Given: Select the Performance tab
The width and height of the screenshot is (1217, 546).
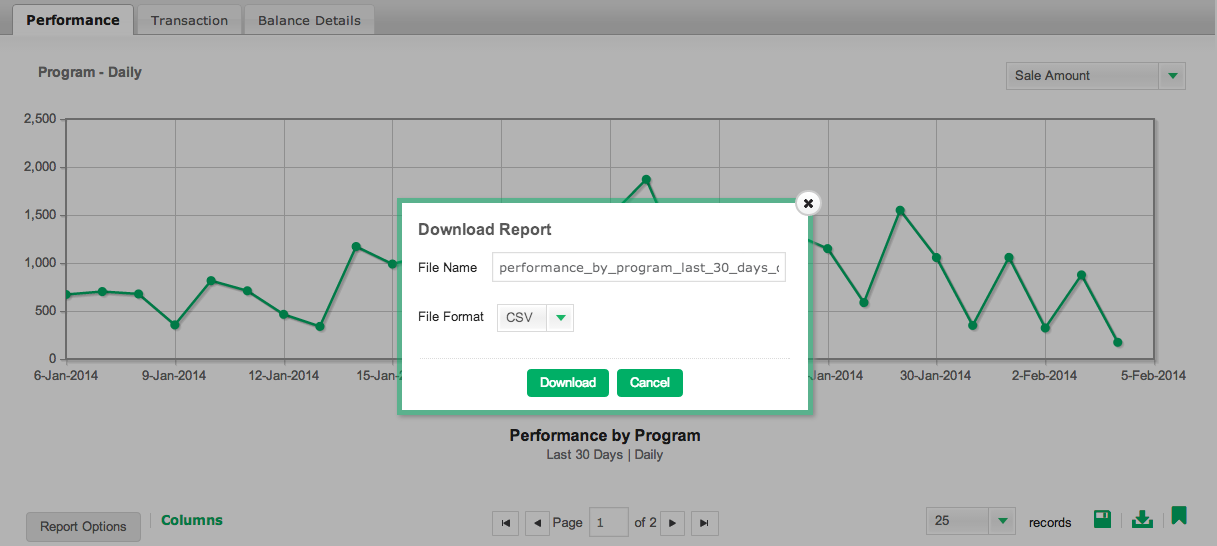Looking at the screenshot, I should (x=73, y=19).
